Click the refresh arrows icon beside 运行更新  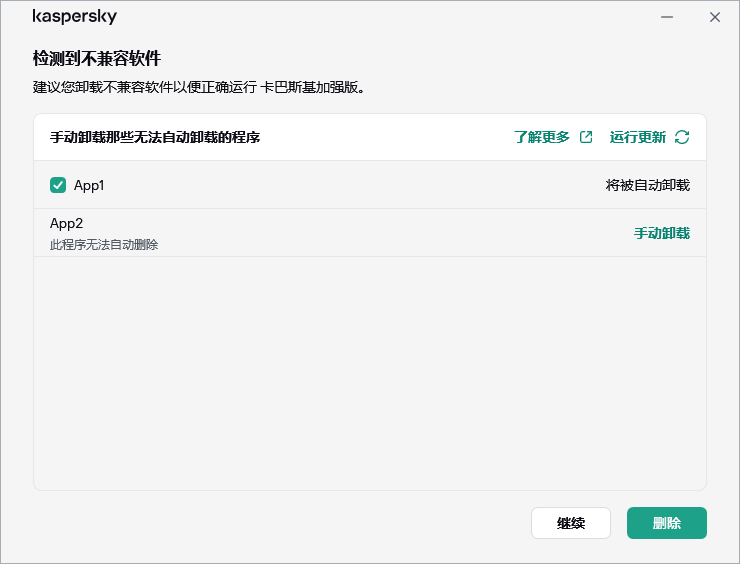point(682,137)
